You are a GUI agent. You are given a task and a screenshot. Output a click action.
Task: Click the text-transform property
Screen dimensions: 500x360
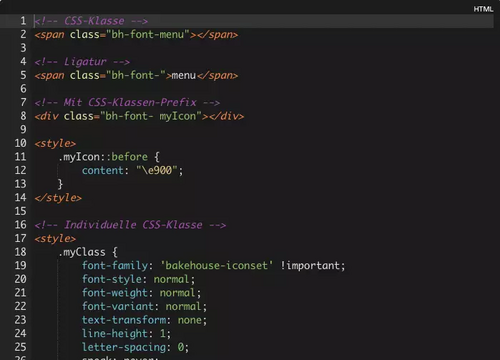click(124, 320)
